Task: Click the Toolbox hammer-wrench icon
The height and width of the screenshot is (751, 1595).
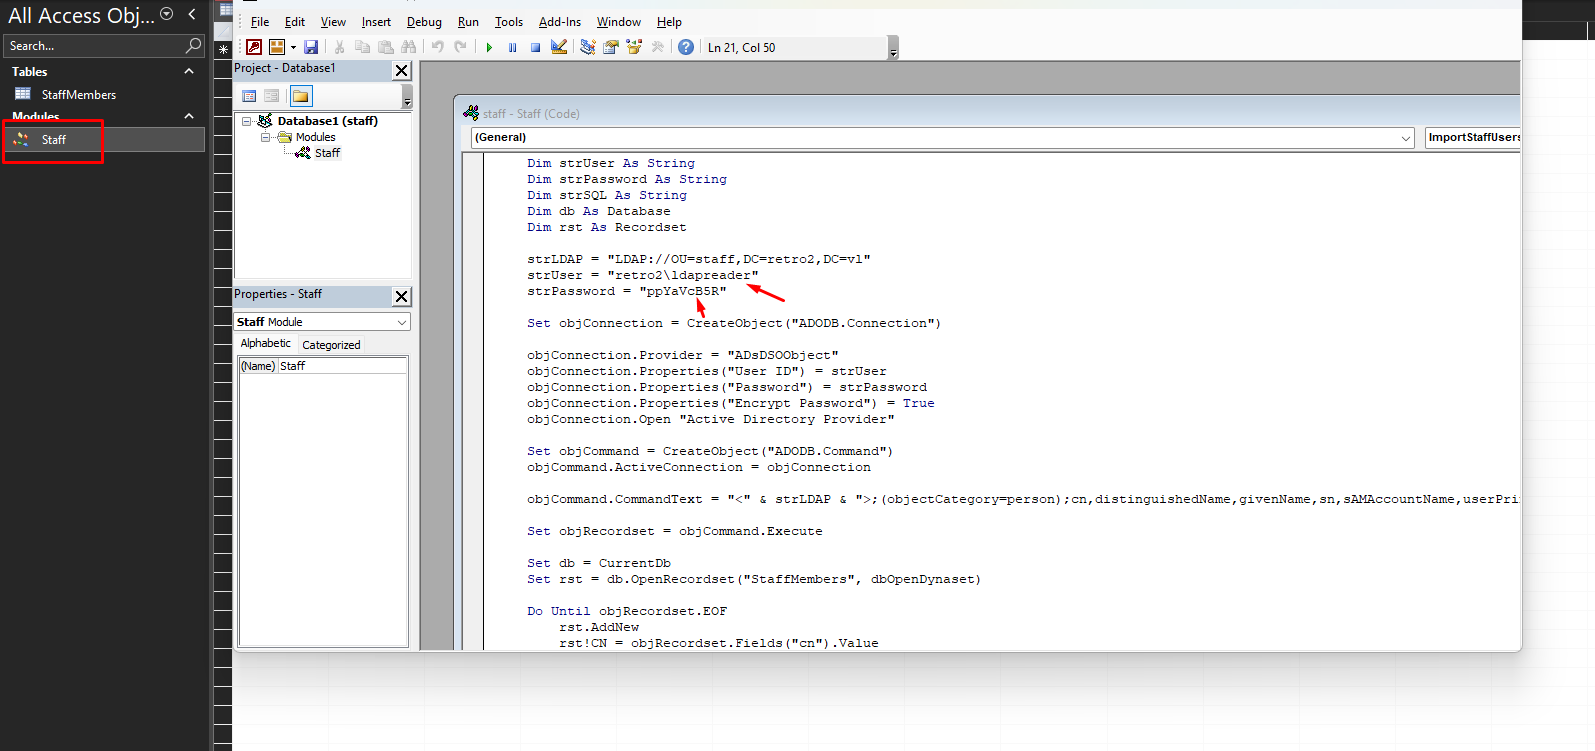Action: click(657, 47)
